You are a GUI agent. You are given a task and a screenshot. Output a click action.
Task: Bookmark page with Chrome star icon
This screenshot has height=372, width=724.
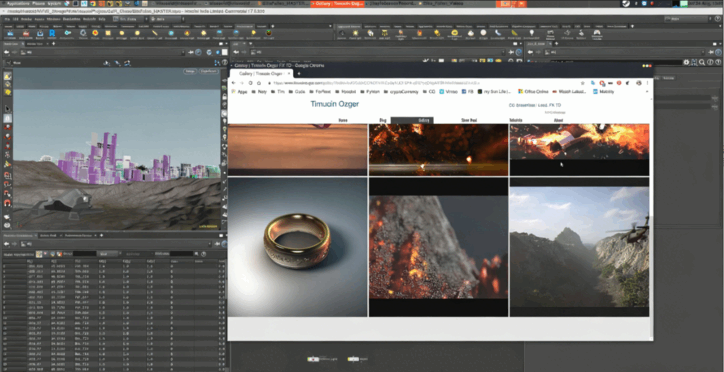click(x=583, y=83)
